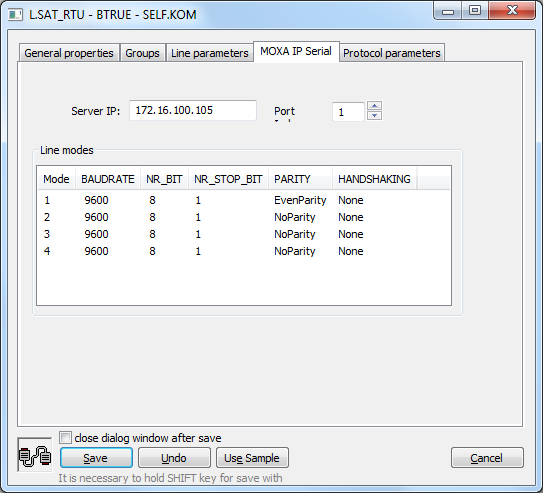Click the stop bit value 1 in Mode 4 row
The width and height of the screenshot is (543, 493).
[x=198, y=251]
